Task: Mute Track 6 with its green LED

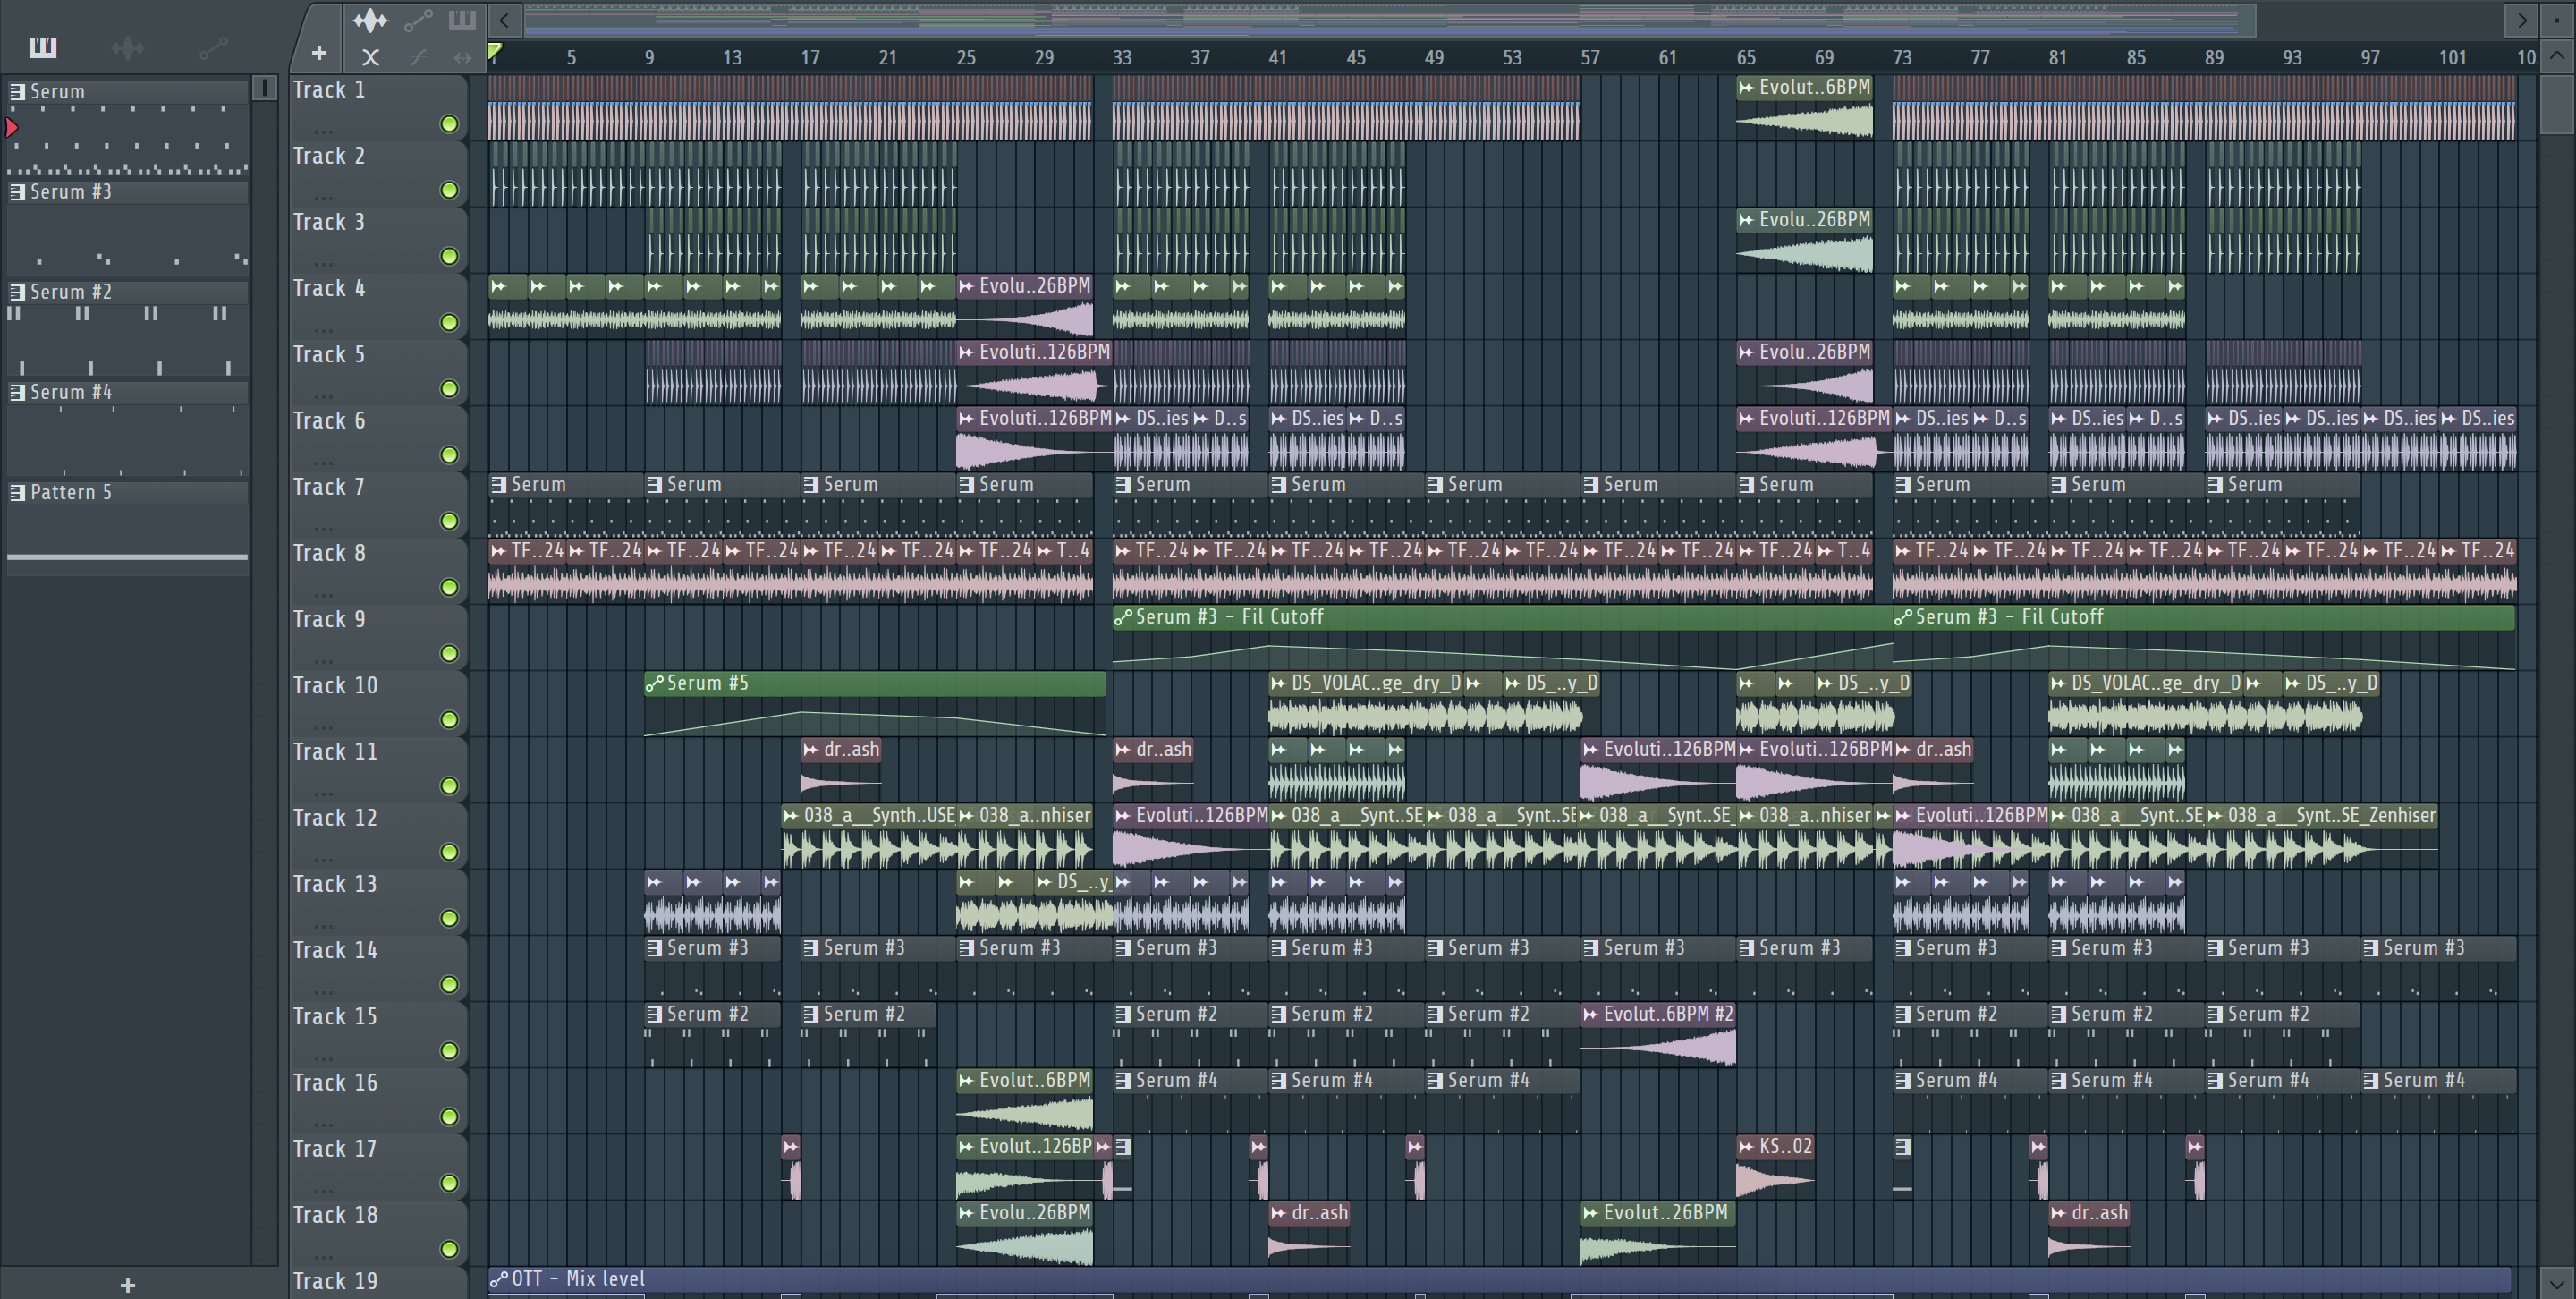Action: (x=450, y=455)
